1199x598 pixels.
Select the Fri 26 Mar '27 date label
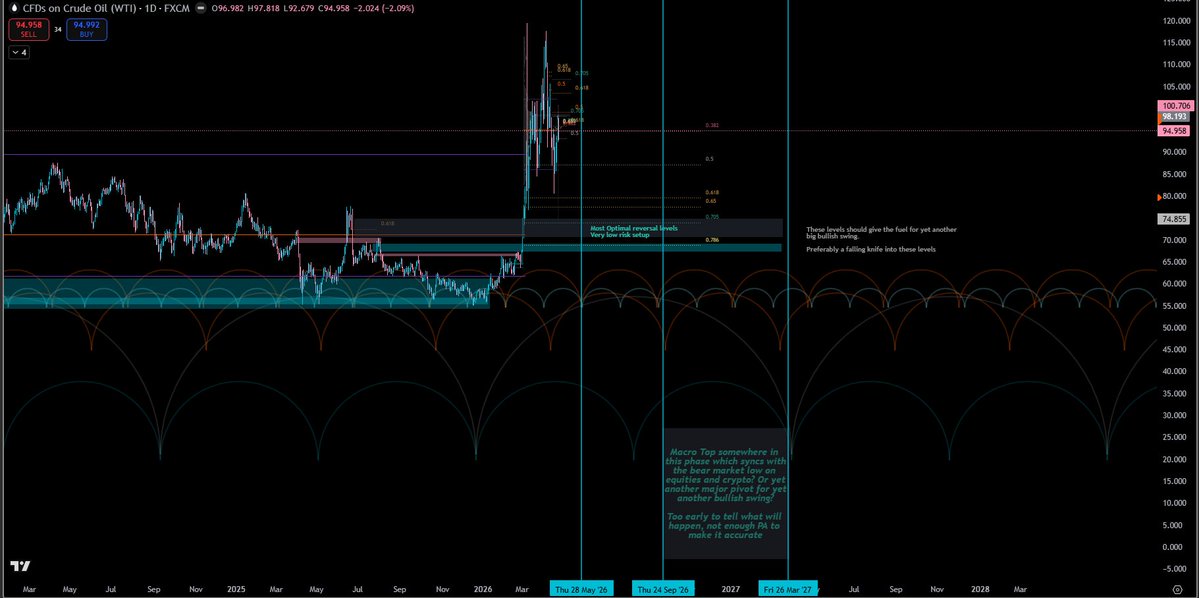[x=788, y=590]
